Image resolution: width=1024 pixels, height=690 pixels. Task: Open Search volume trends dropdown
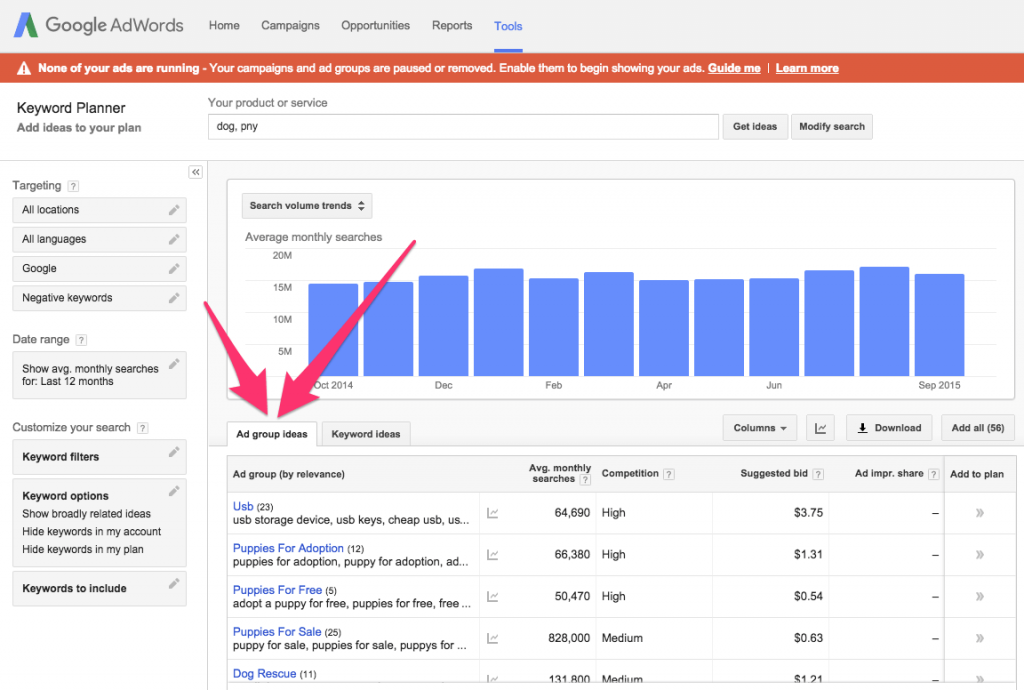tap(307, 206)
